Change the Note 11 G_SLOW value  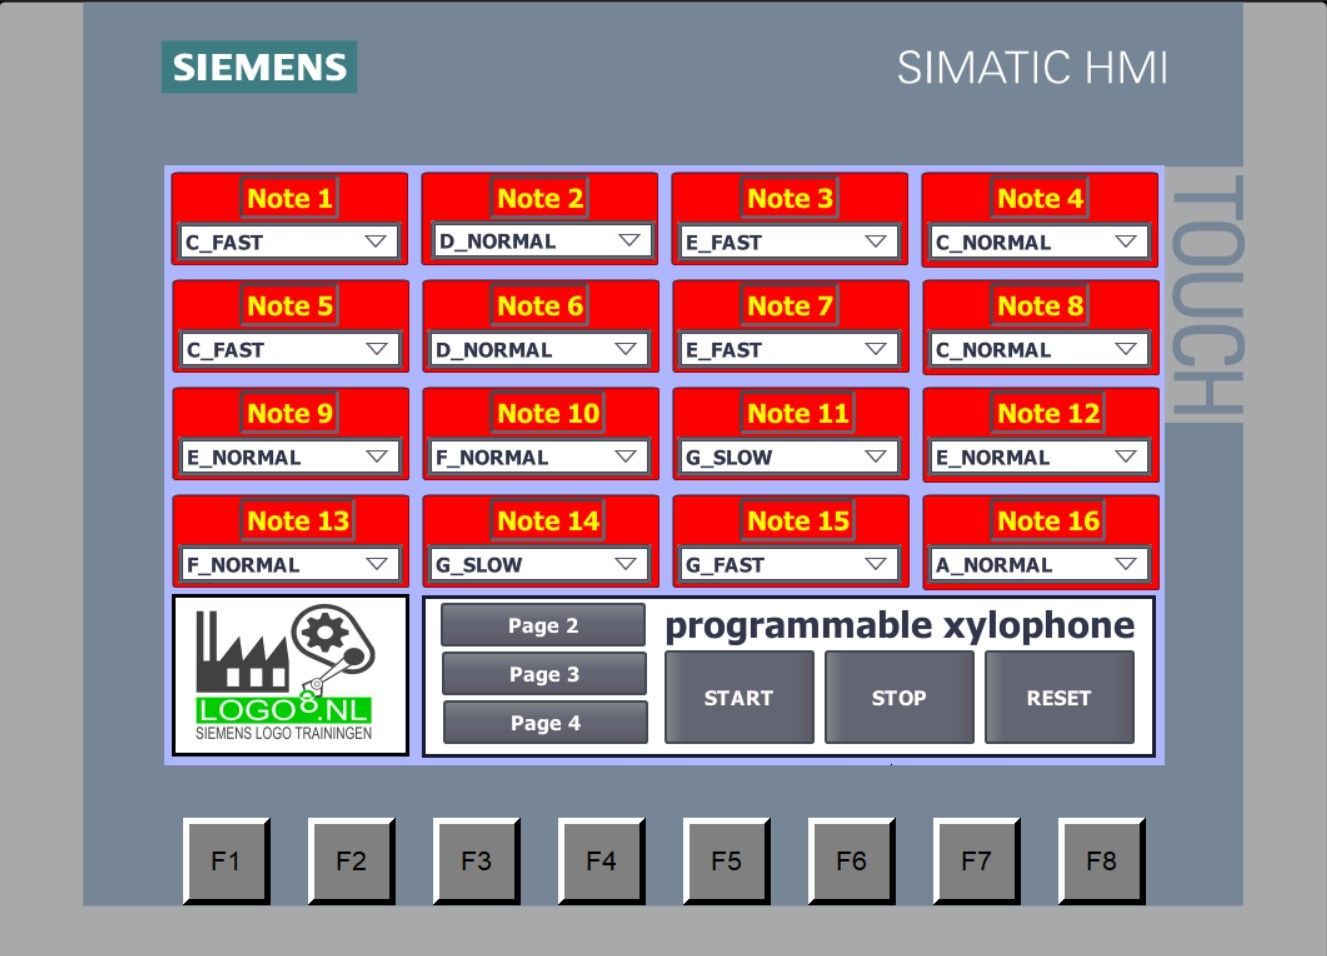coord(789,457)
